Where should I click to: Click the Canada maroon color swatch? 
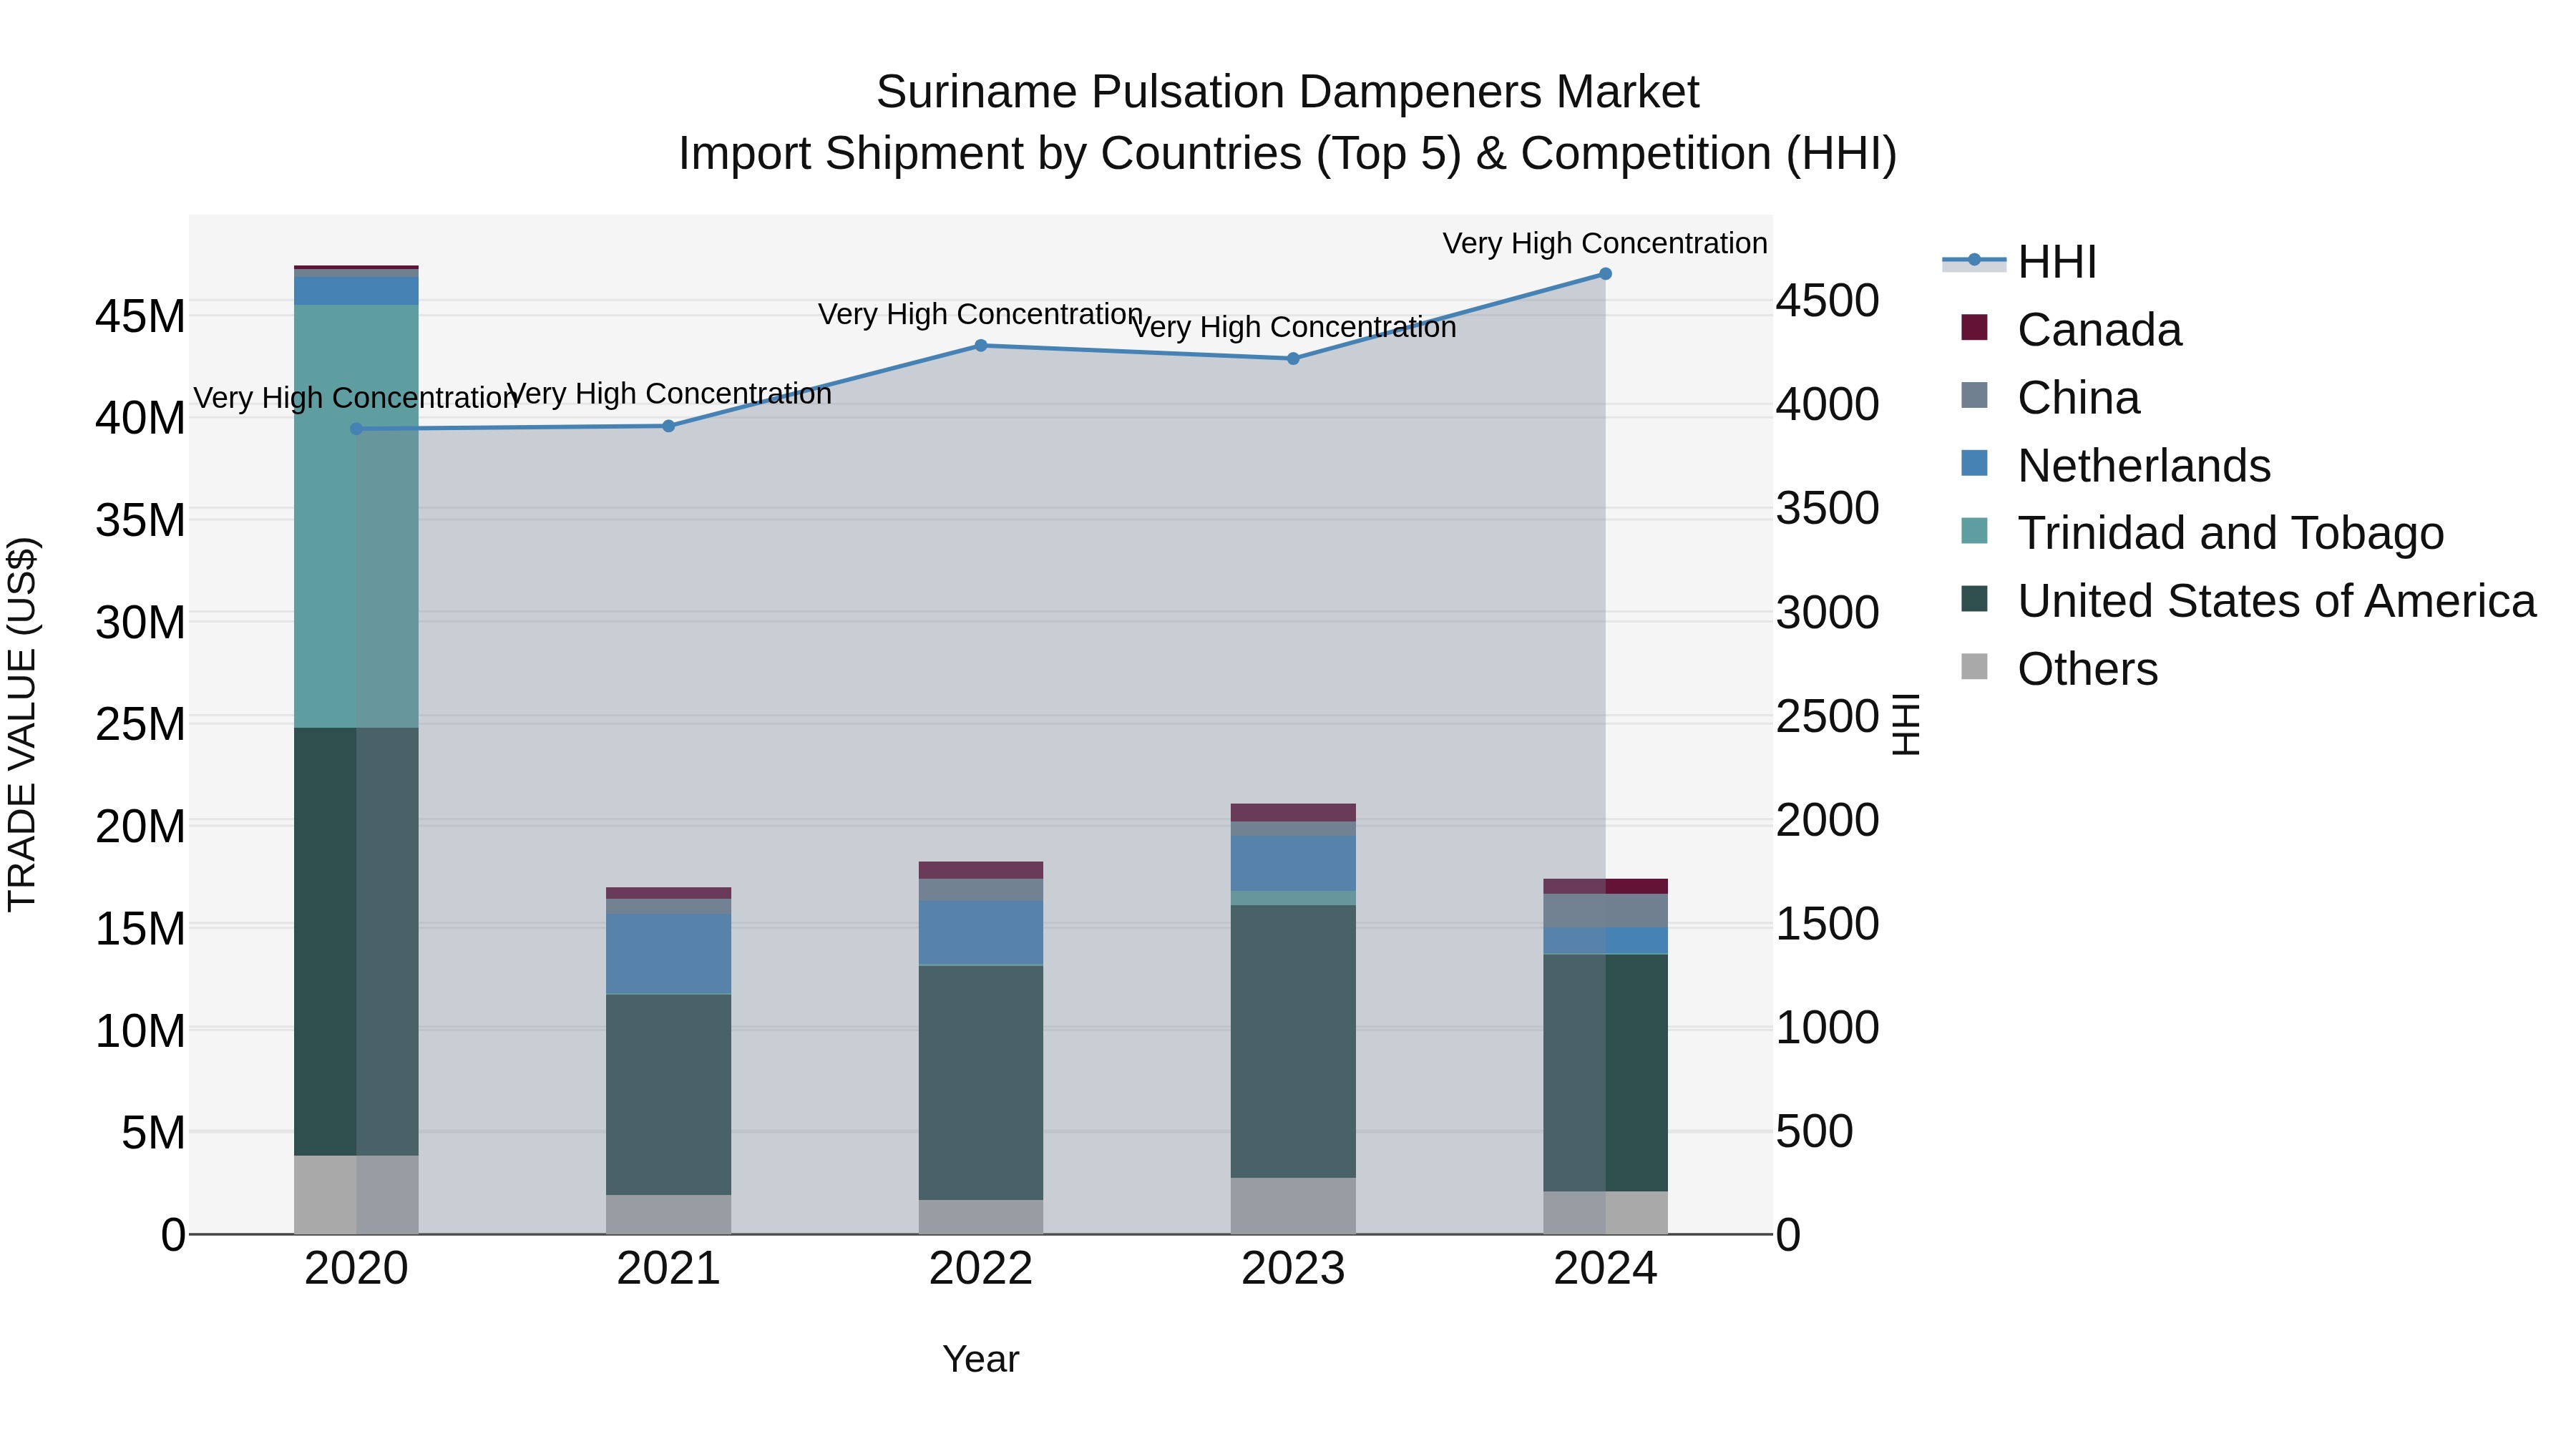point(1974,327)
